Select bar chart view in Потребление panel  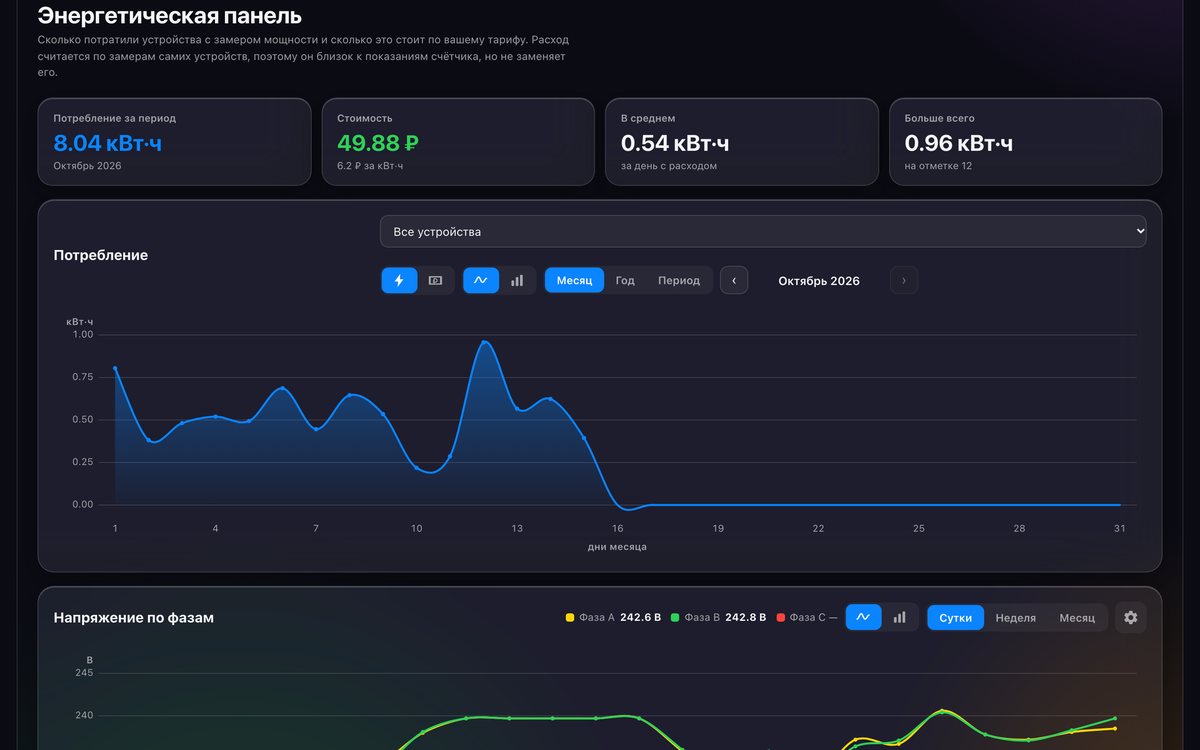[x=517, y=280]
